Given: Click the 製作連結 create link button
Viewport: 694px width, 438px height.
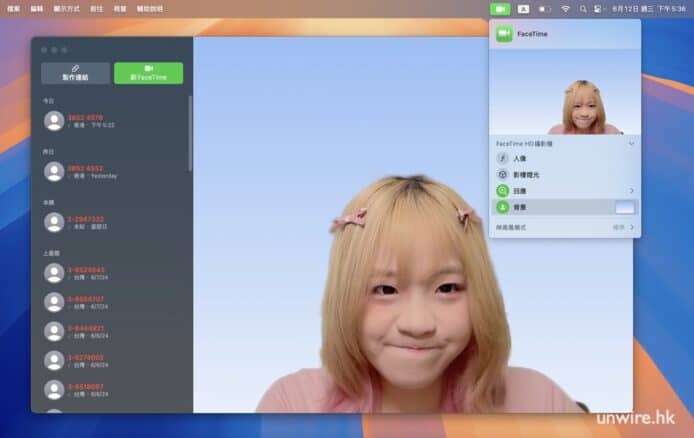Looking at the screenshot, I should point(75,73).
